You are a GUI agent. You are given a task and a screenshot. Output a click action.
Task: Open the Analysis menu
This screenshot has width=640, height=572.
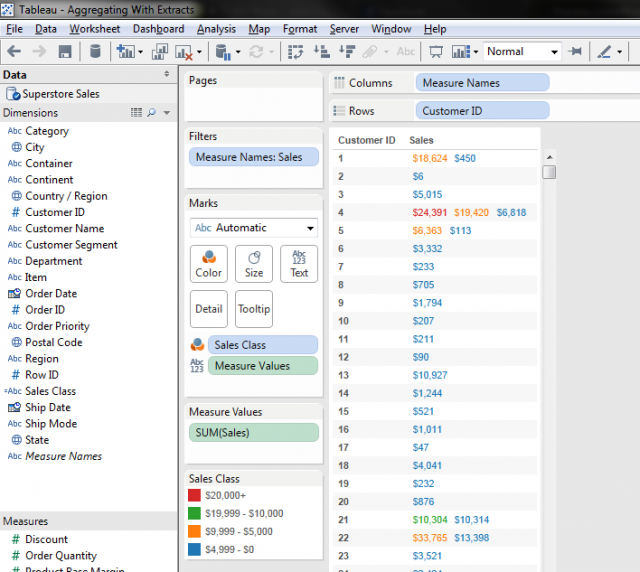point(216,29)
